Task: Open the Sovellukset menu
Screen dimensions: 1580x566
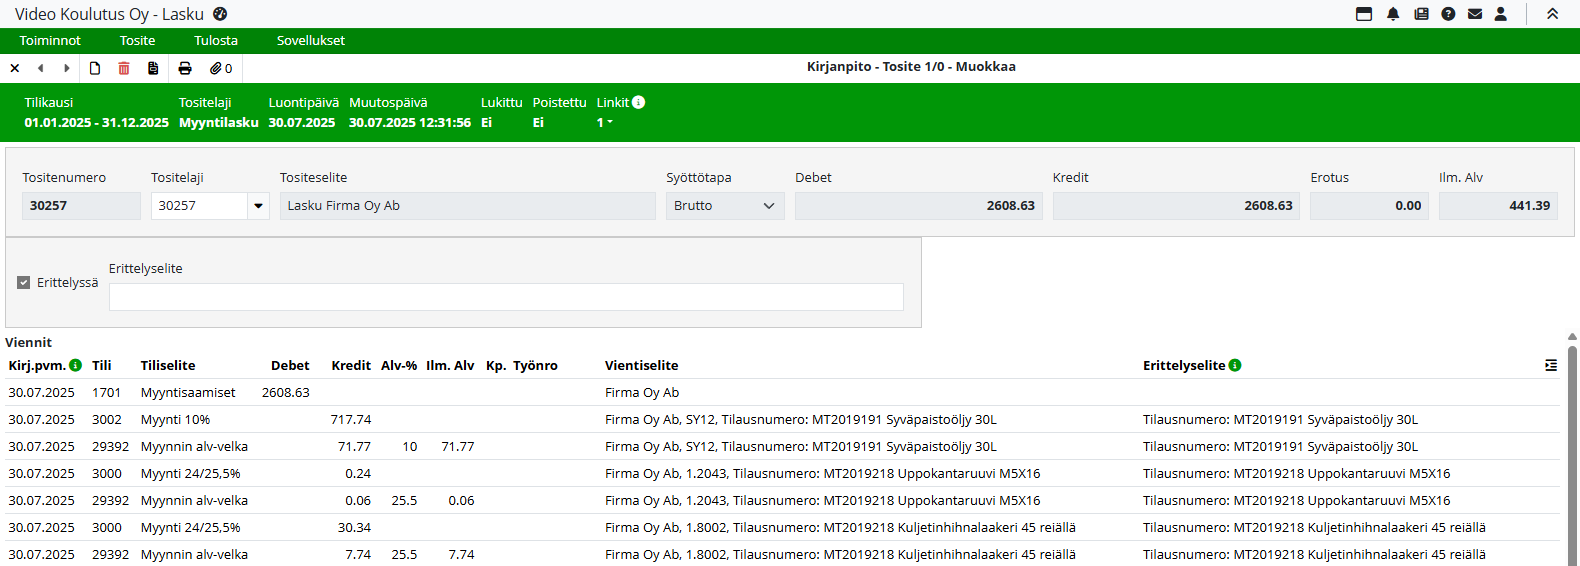Action: (x=310, y=41)
